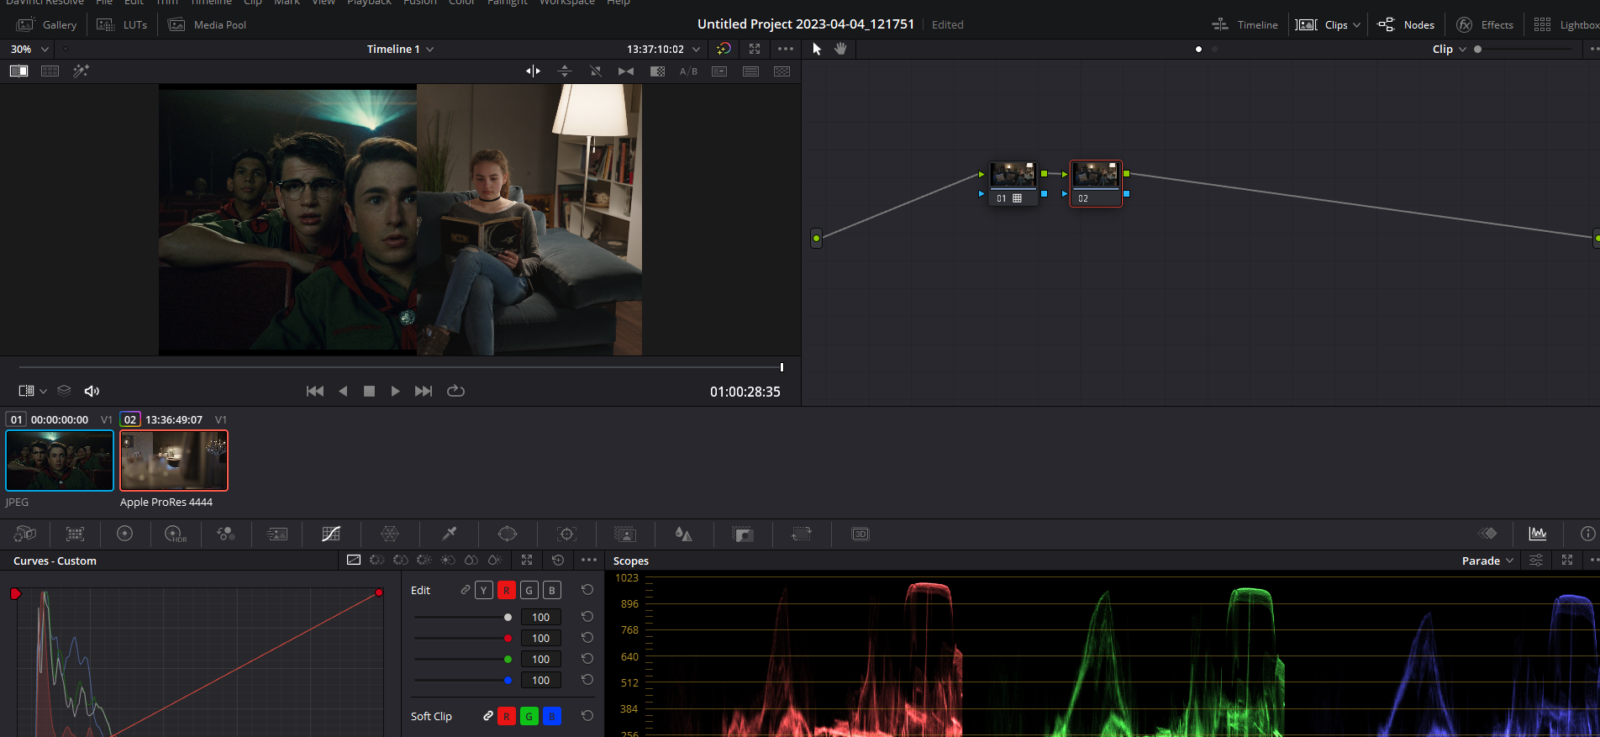Viewport: 1600px width, 737px height.
Task: Enable horizontal wipe in the viewer
Action: pos(533,71)
